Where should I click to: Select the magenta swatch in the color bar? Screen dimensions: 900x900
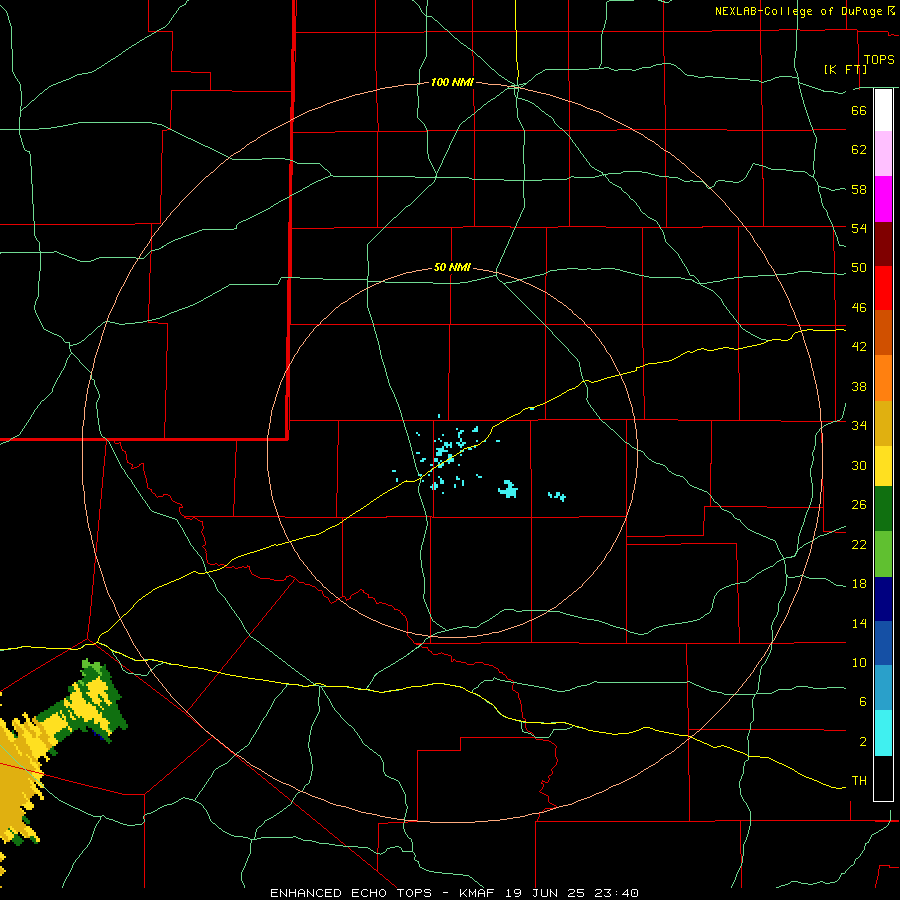pos(883,199)
